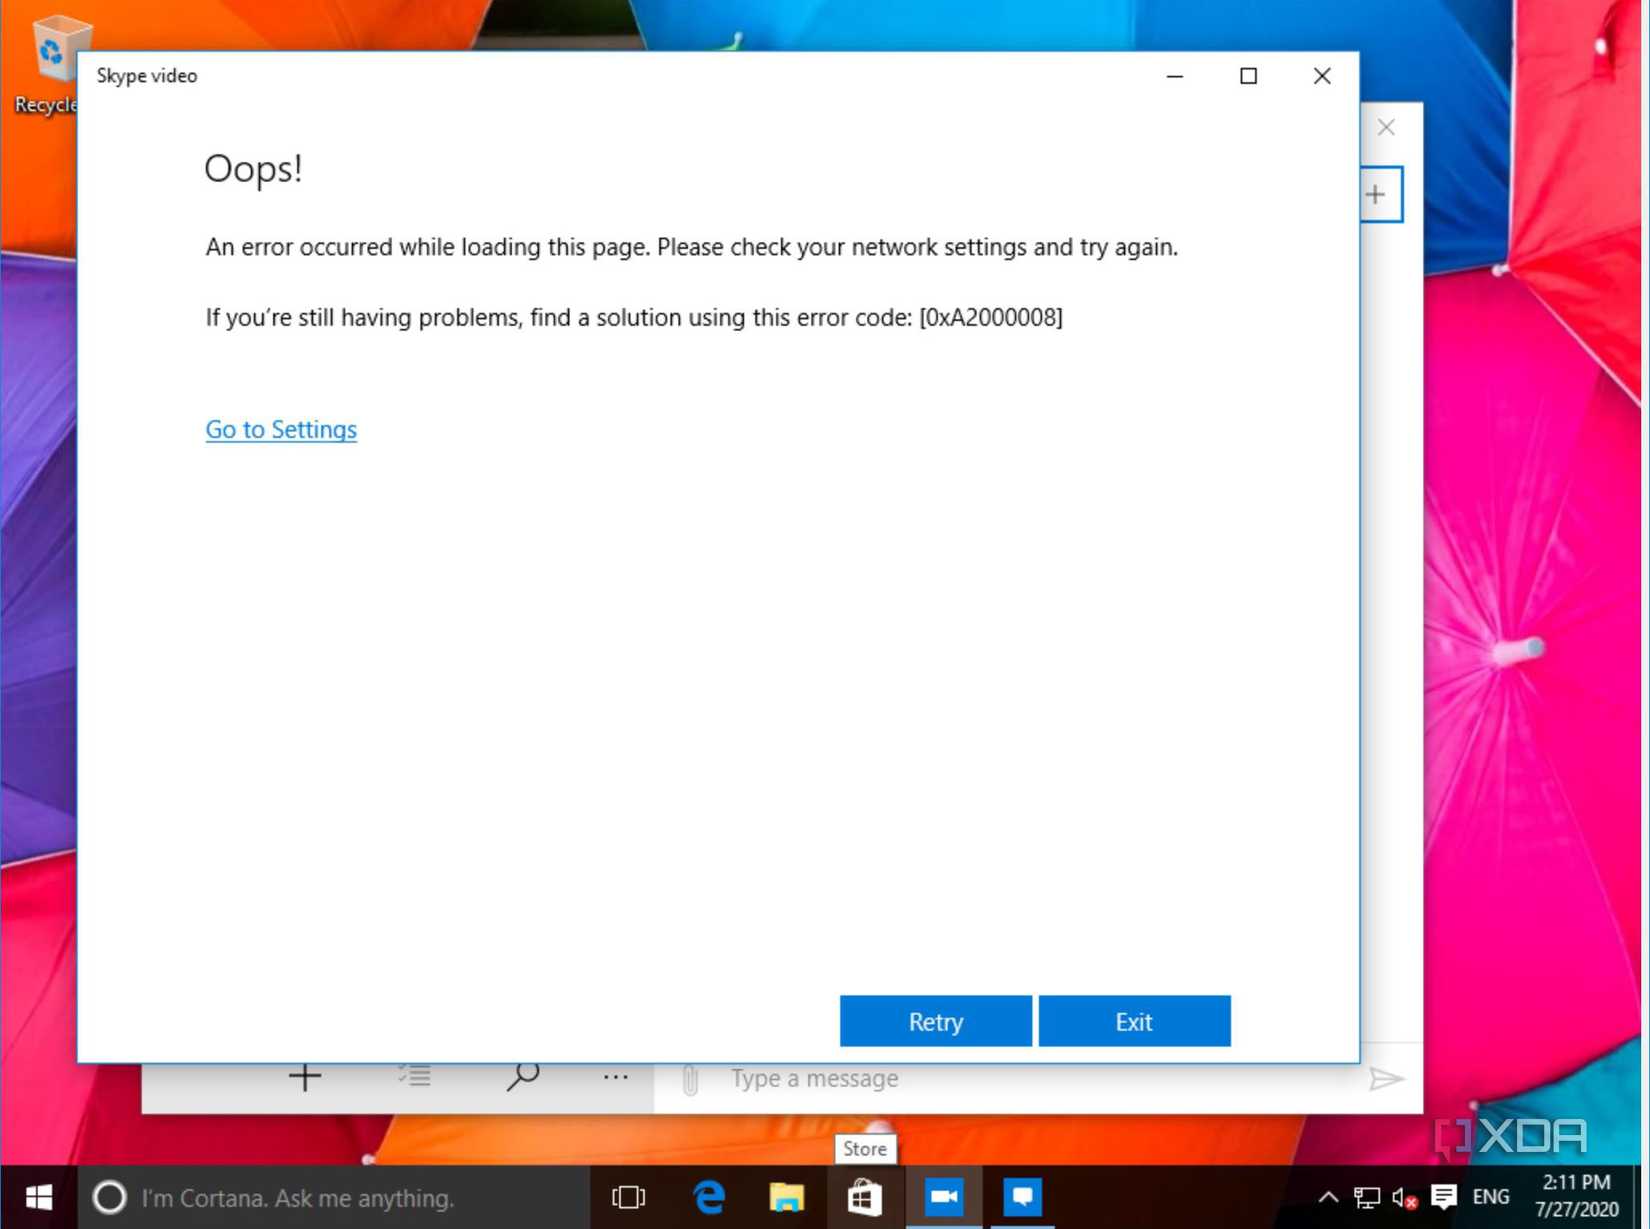
Task: Open the Go to Settings link
Action: (x=281, y=429)
